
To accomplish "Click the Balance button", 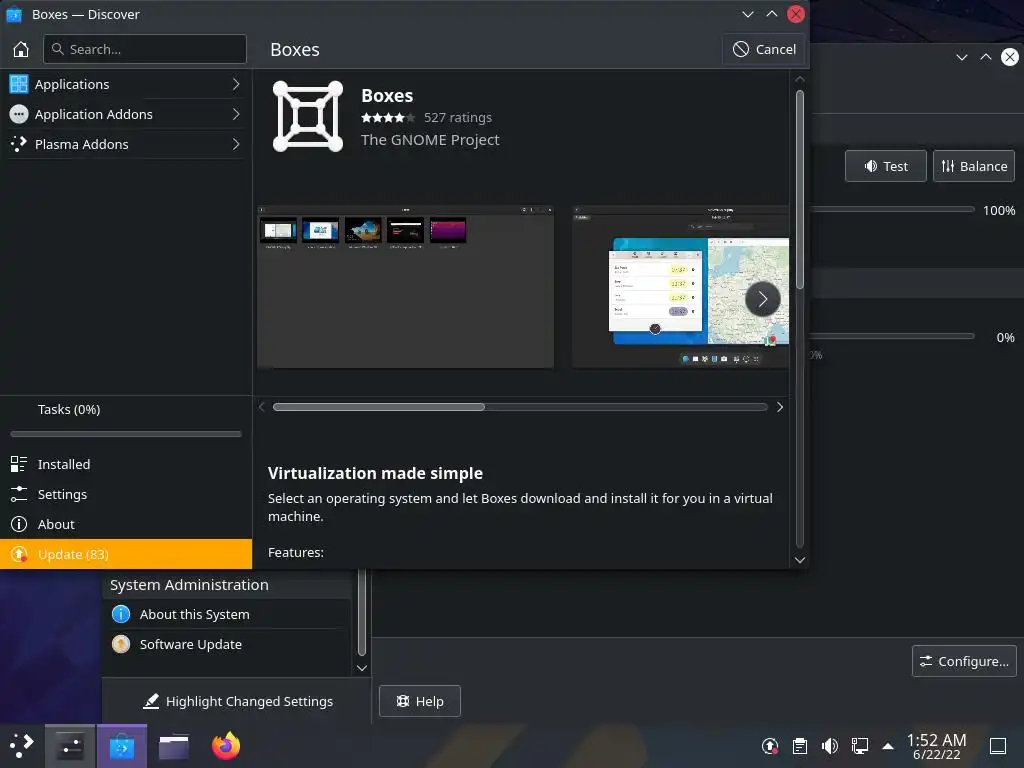I will pyautogui.click(x=974, y=167).
